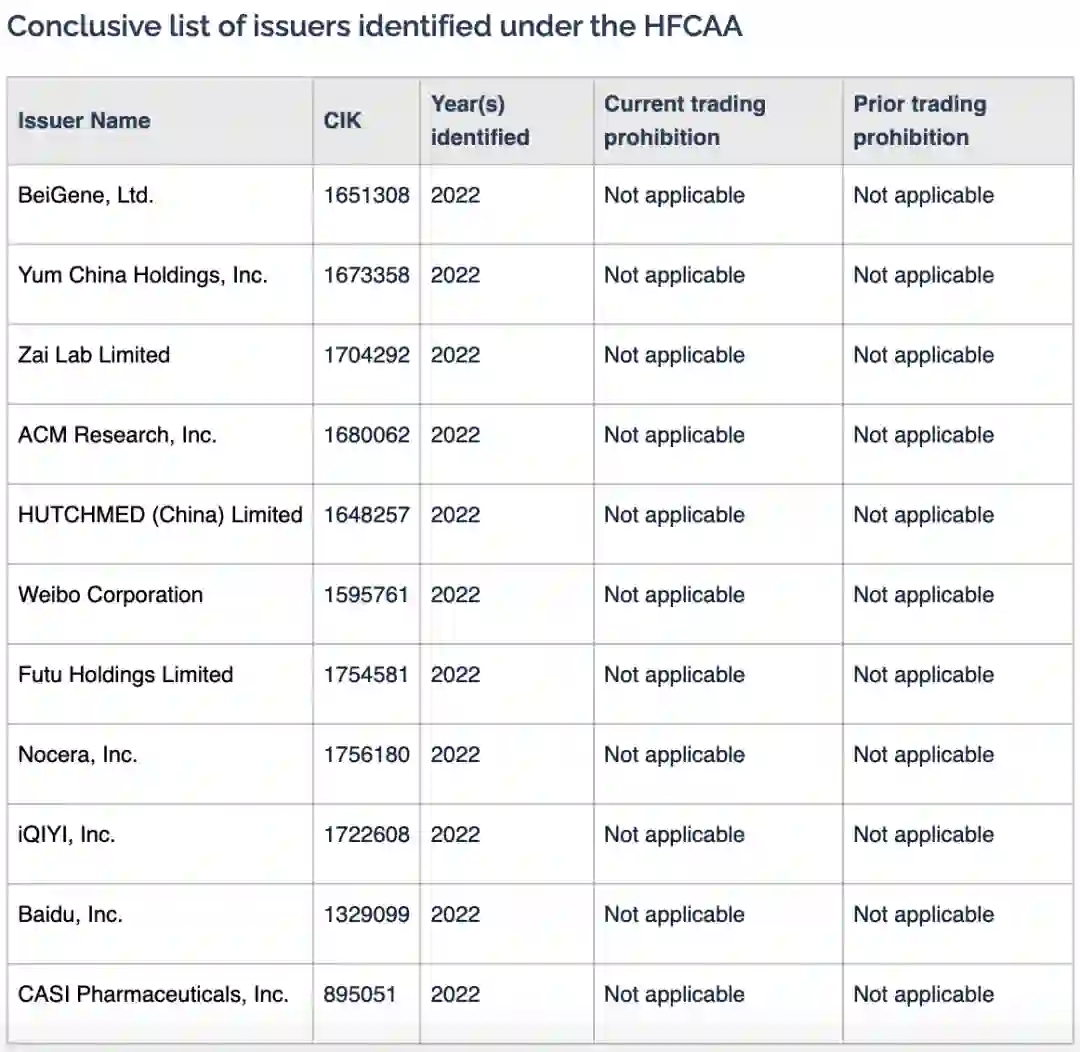1080x1052 pixels.
Task: Click the Issuer Name column header
Action: pyautogui.click(x=84, y=121)
